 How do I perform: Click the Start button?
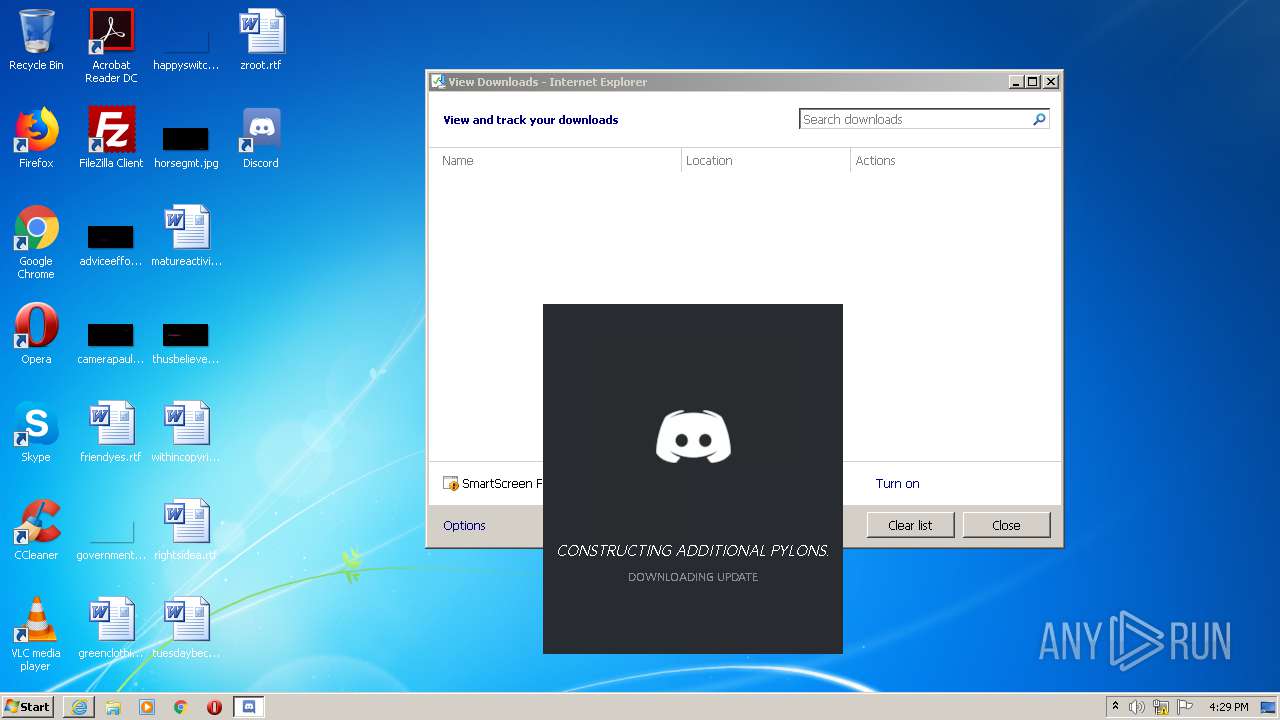[27, 707]
